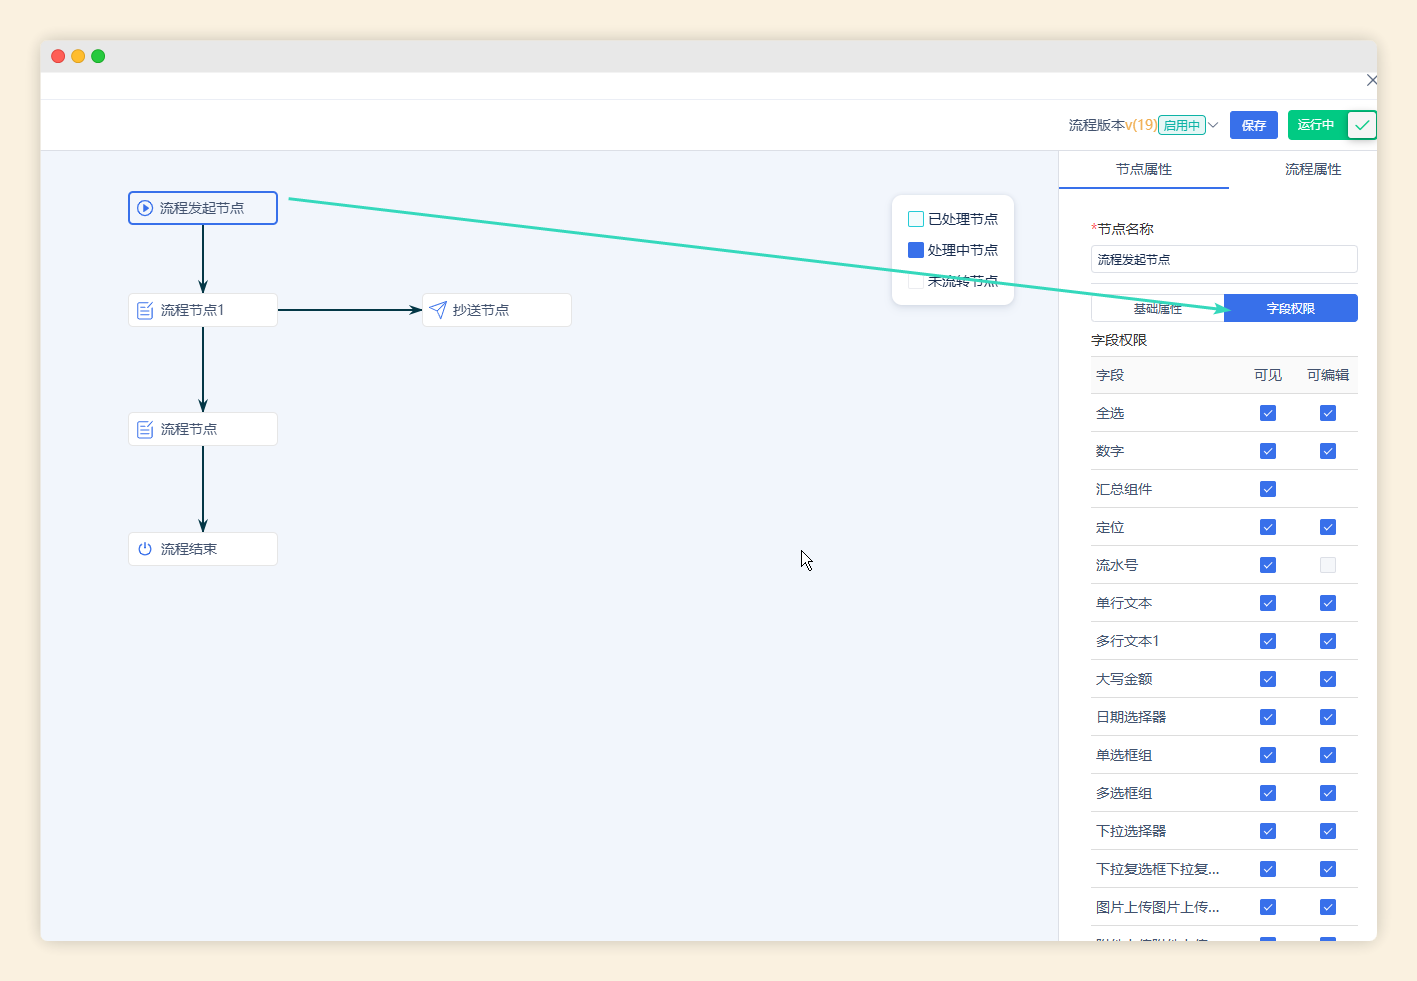Image resolution: width=1417 pixels, height=981 pixels.
Task: Select the 节点属性 tab
Action: 1143,169
